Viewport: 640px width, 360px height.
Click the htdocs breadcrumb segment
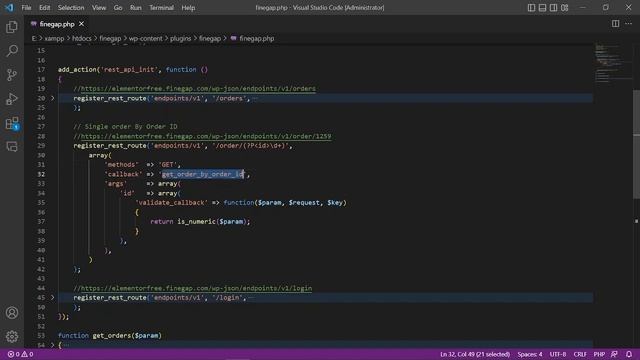coord(82,38)
